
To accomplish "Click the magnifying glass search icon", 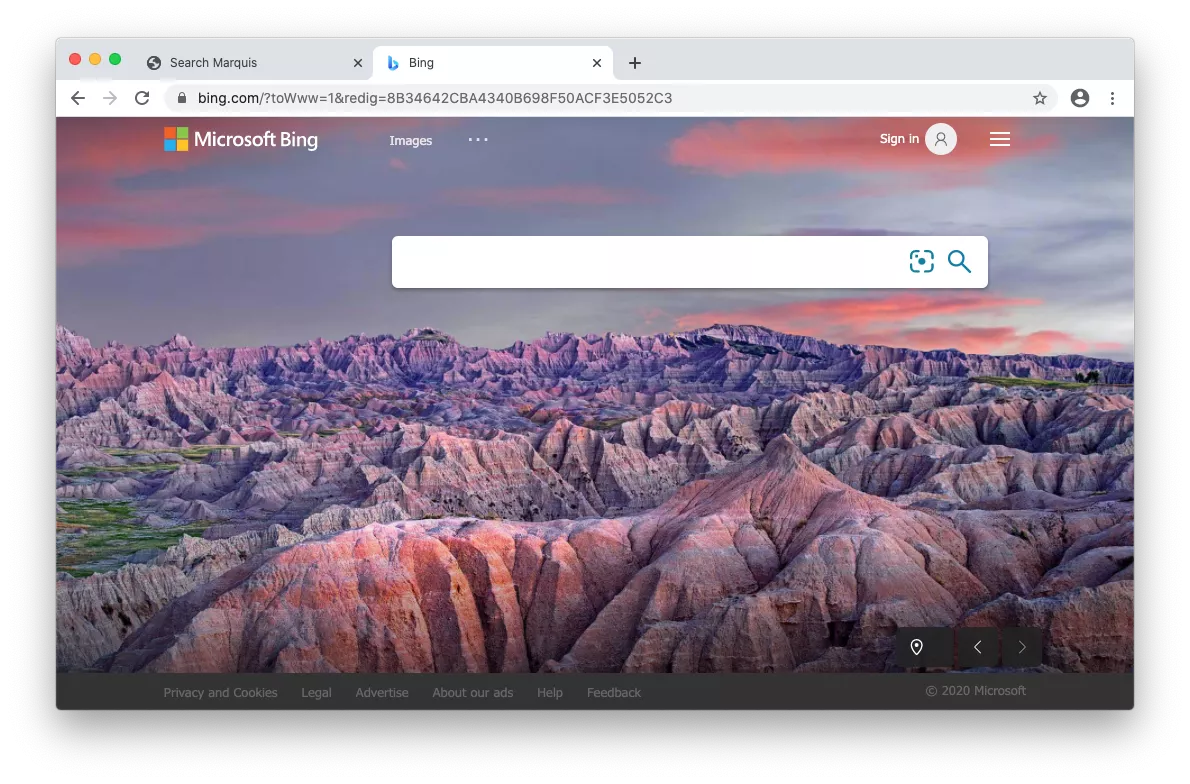I will click(959, 262).
